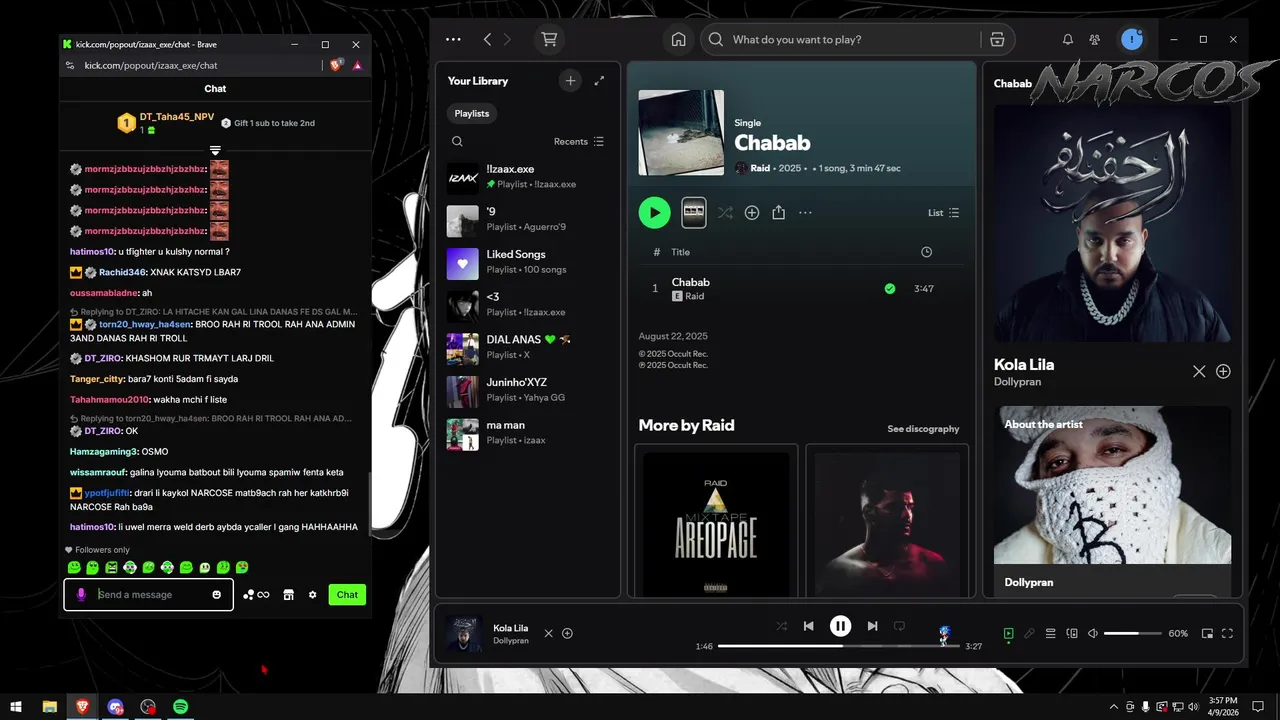Open Spotify notifications bell
Screen dimensions: 1280x720
[1067, 39]
